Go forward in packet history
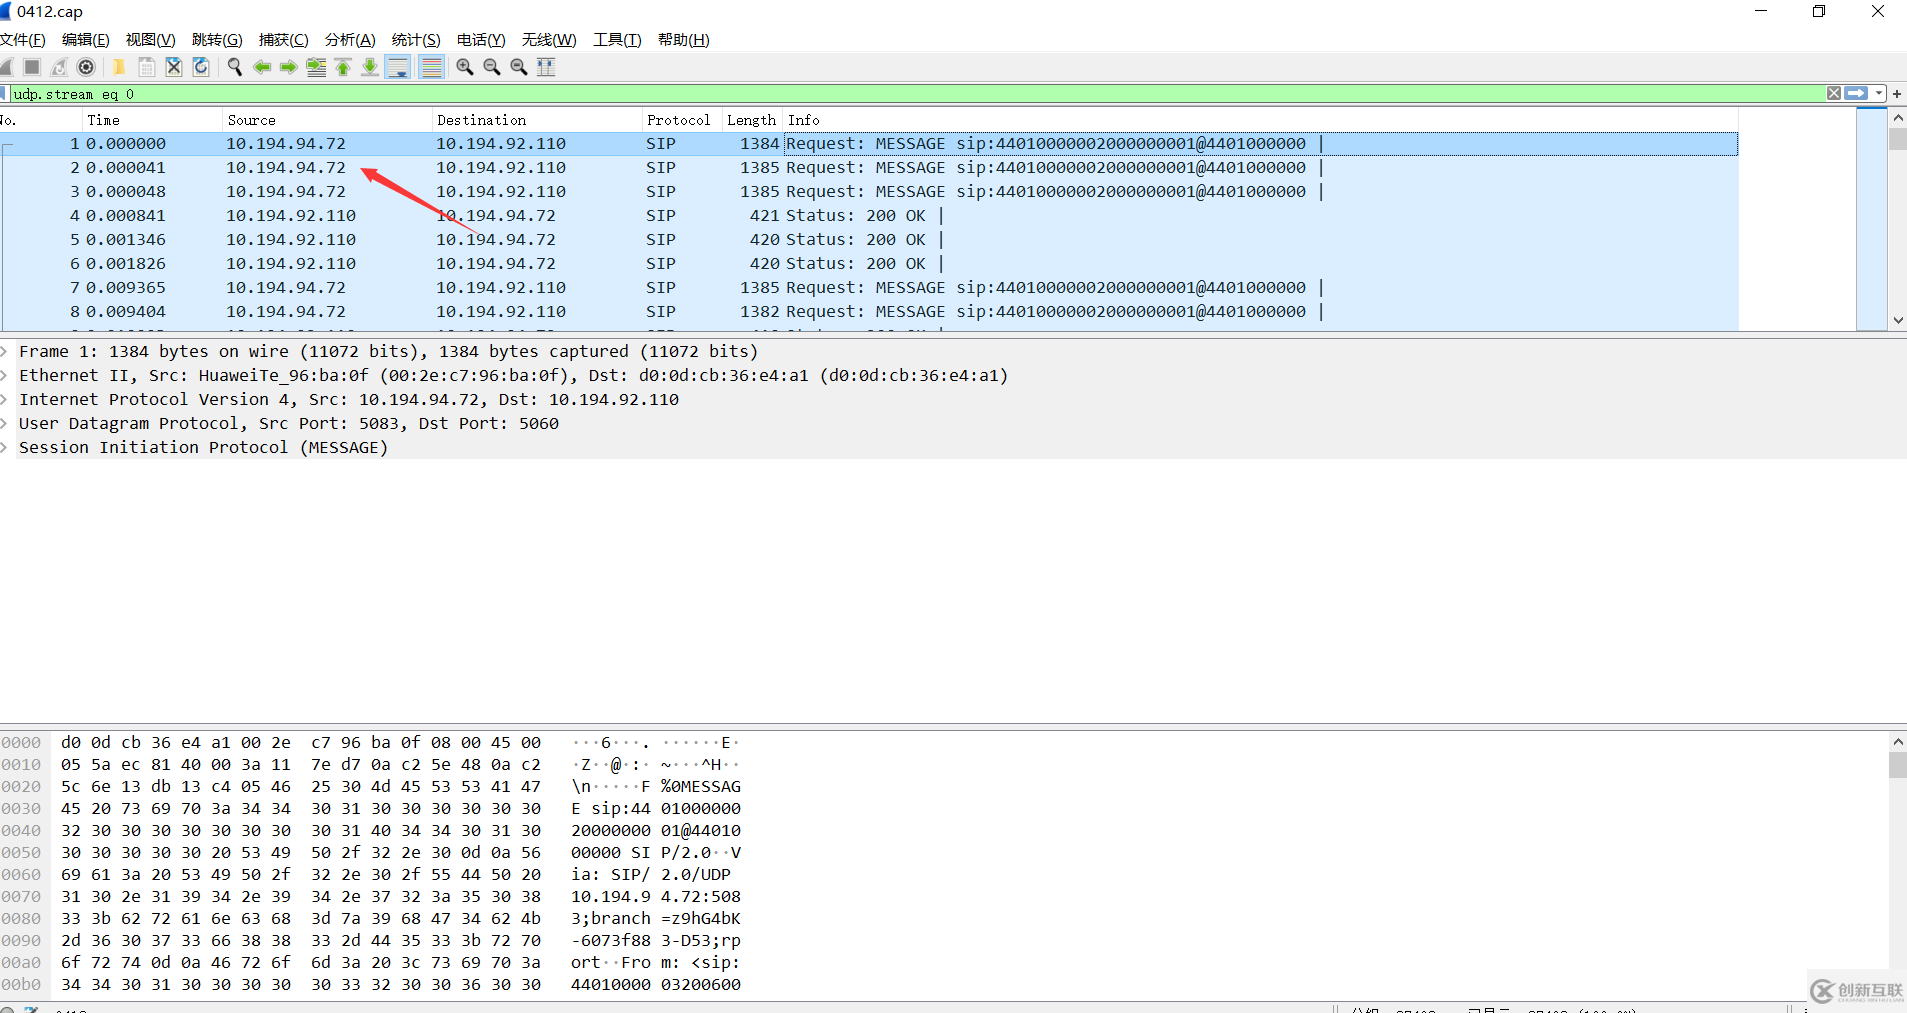Screen dimensions: 1907x1013 click(289, 67)
